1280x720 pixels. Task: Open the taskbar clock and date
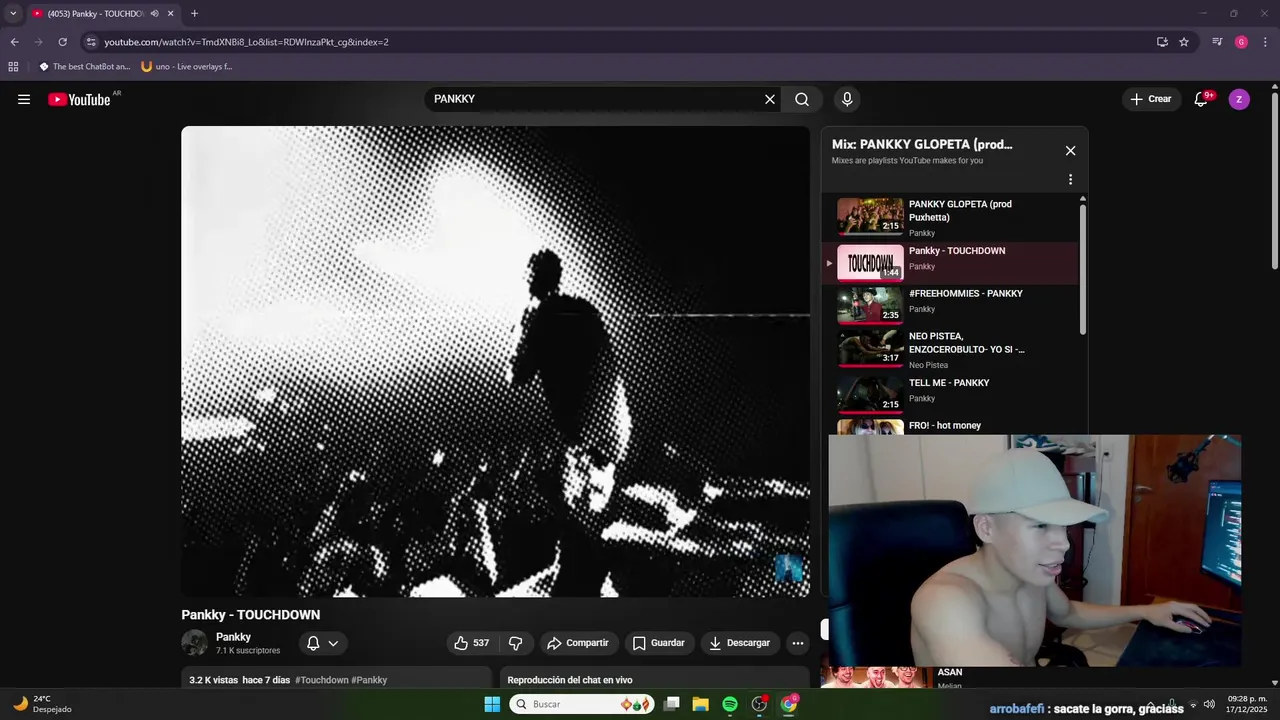click(x=1247, y=704)
